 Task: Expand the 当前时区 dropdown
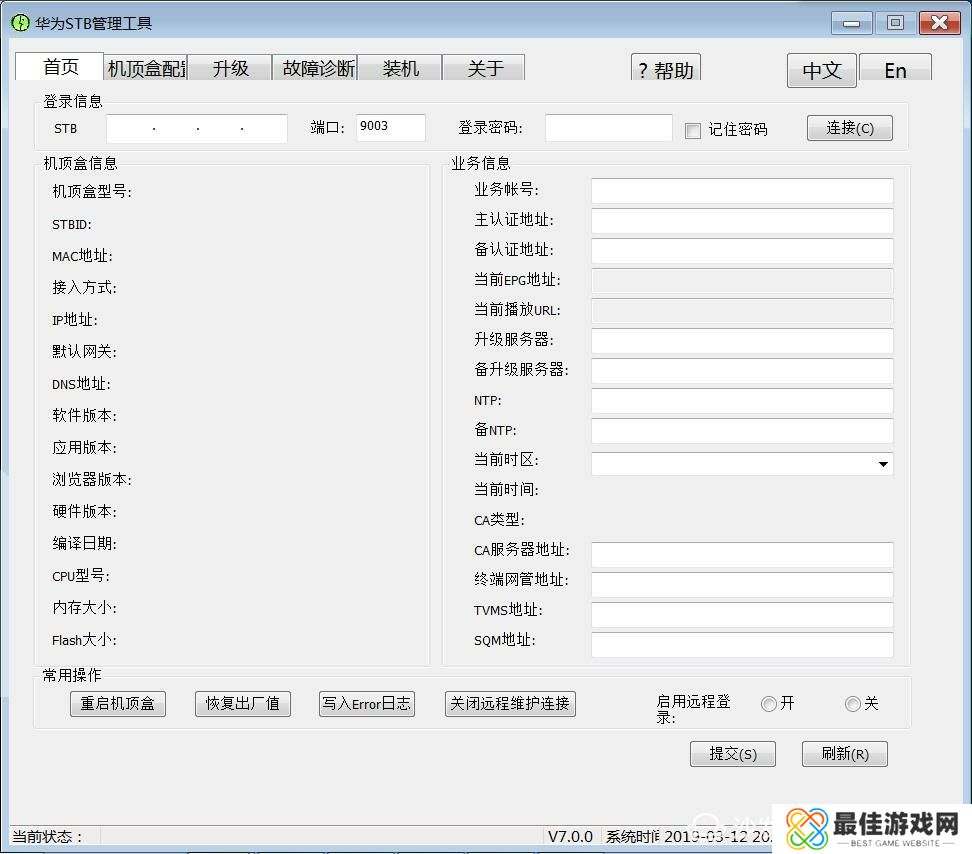pos(883,464)
